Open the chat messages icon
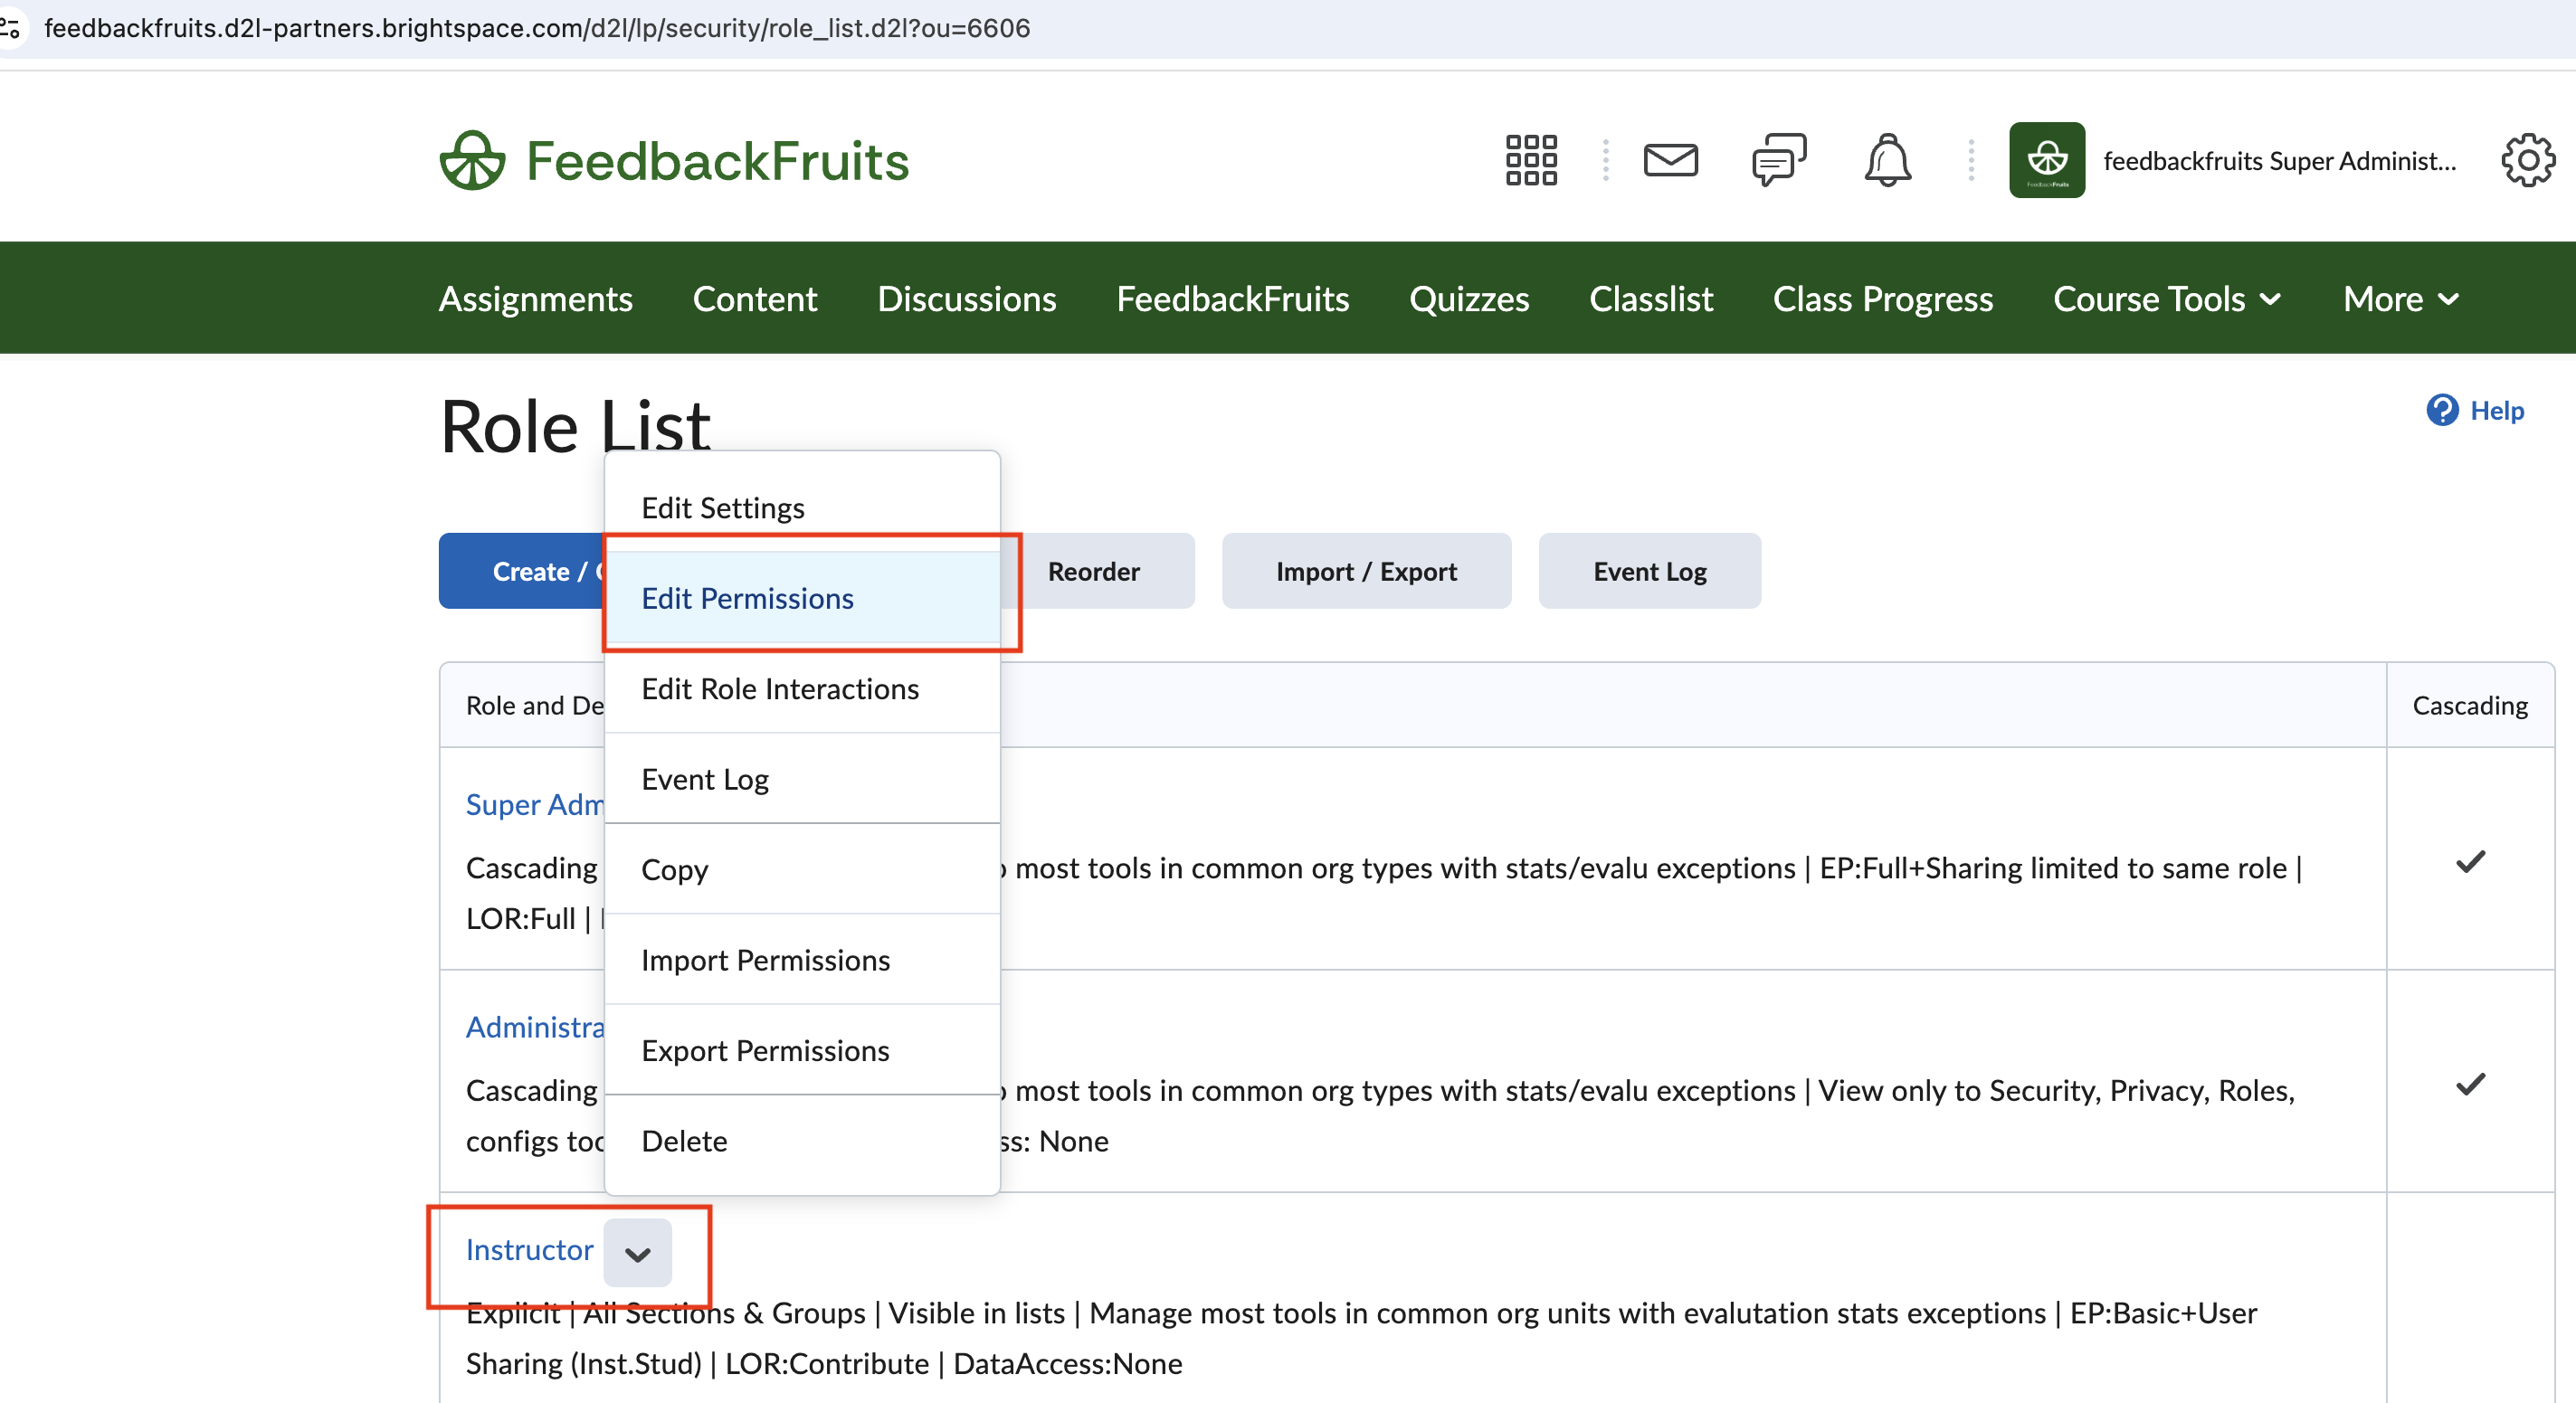 click(1779, 160)
